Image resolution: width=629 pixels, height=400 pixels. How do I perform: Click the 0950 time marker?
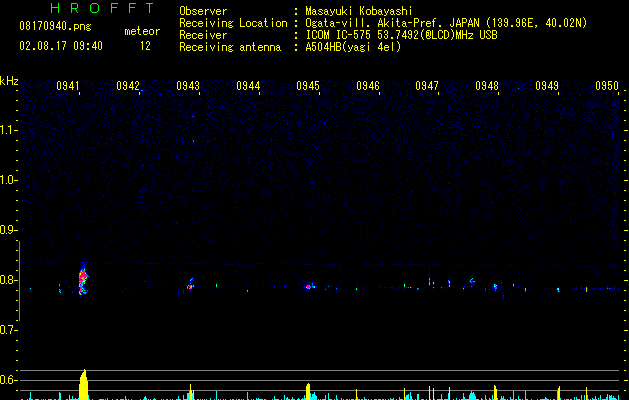point(607,86)
